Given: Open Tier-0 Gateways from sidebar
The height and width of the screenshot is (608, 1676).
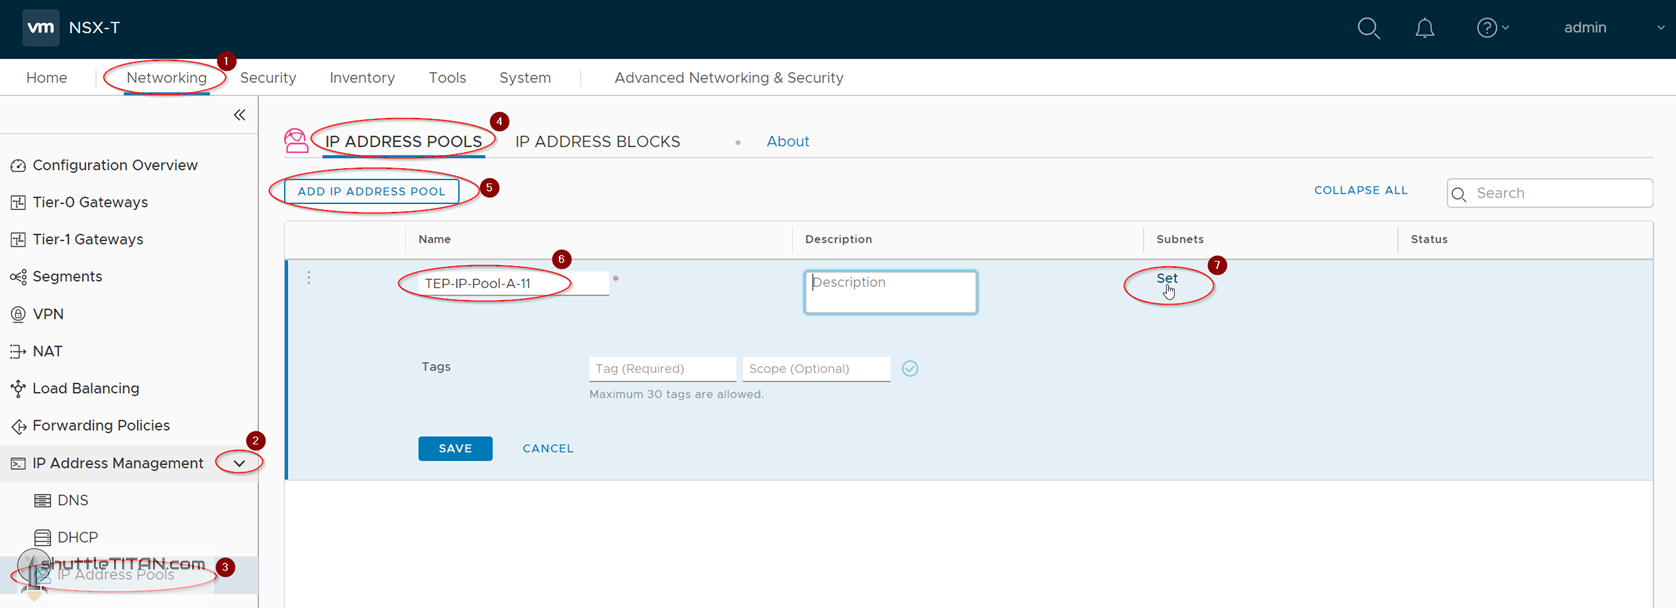Looking at the screenshot, I should click(90, 202).
